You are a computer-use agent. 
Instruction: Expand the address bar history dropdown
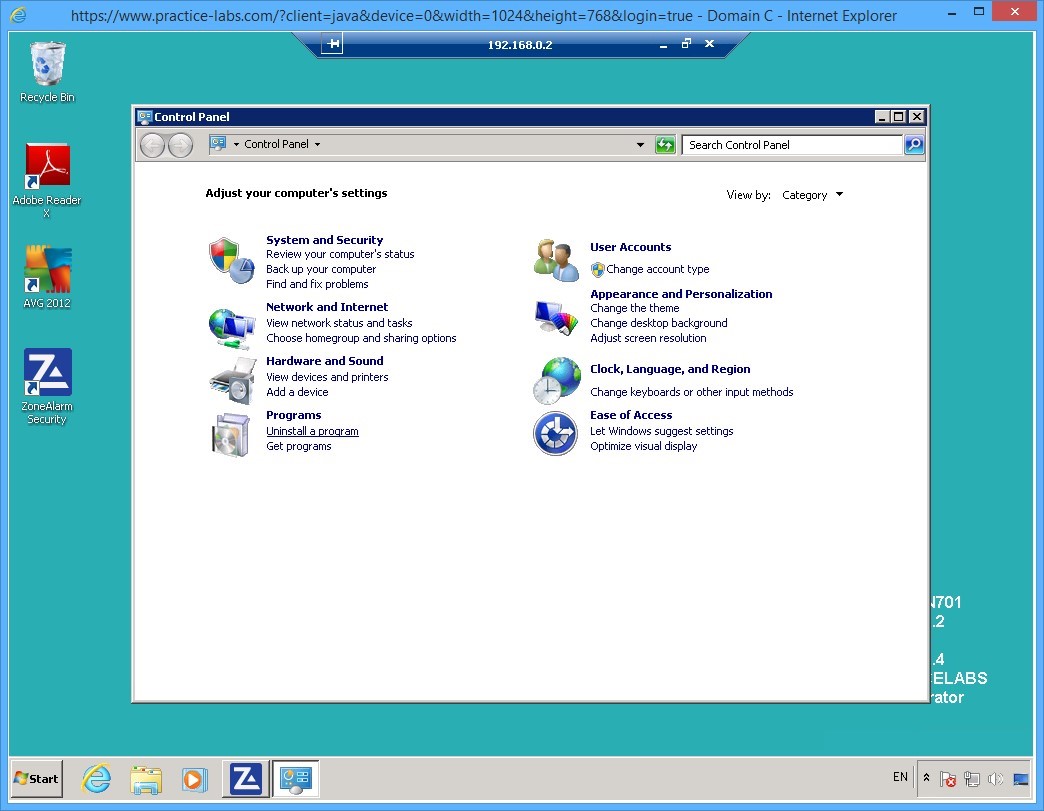pos(640,144)
